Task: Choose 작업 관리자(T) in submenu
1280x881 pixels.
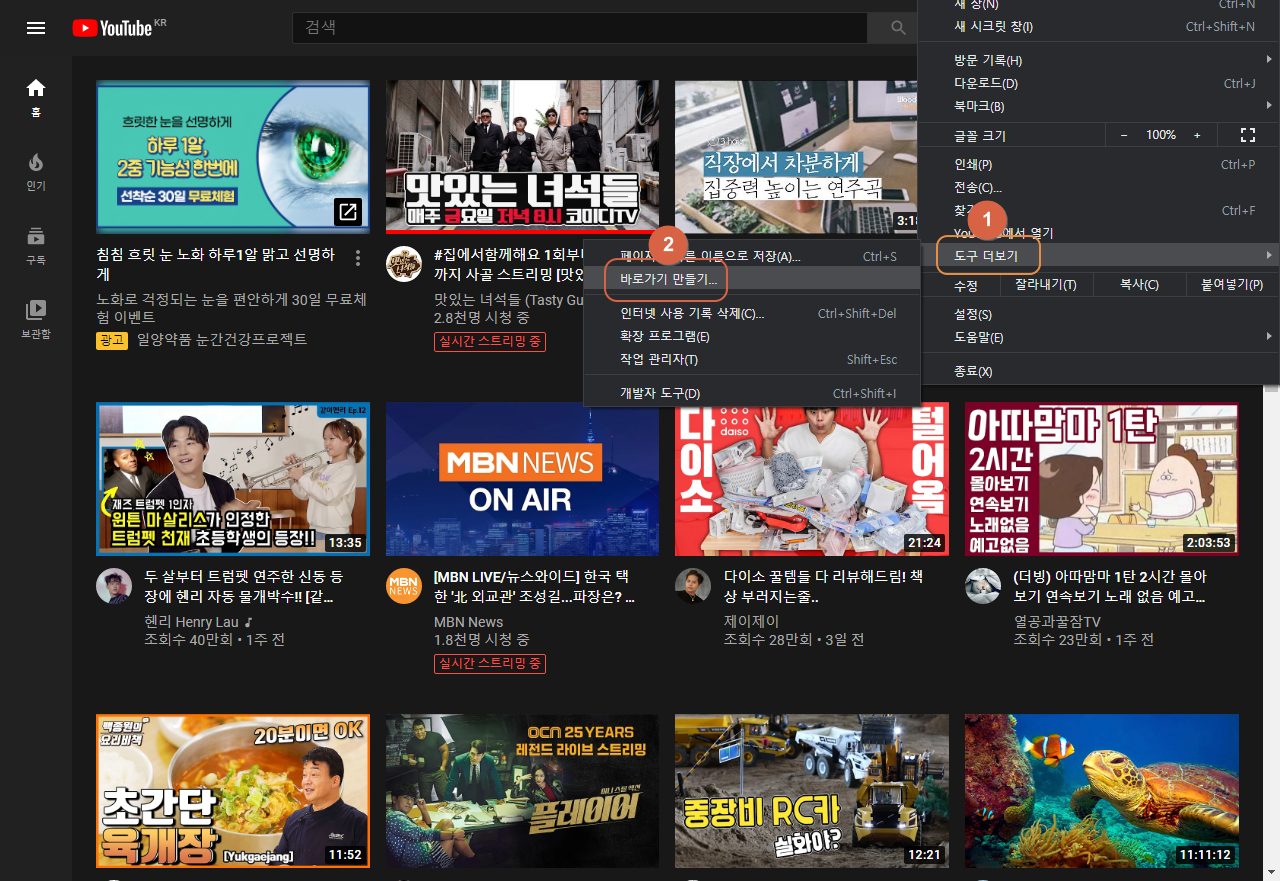Action: point(752,360)
